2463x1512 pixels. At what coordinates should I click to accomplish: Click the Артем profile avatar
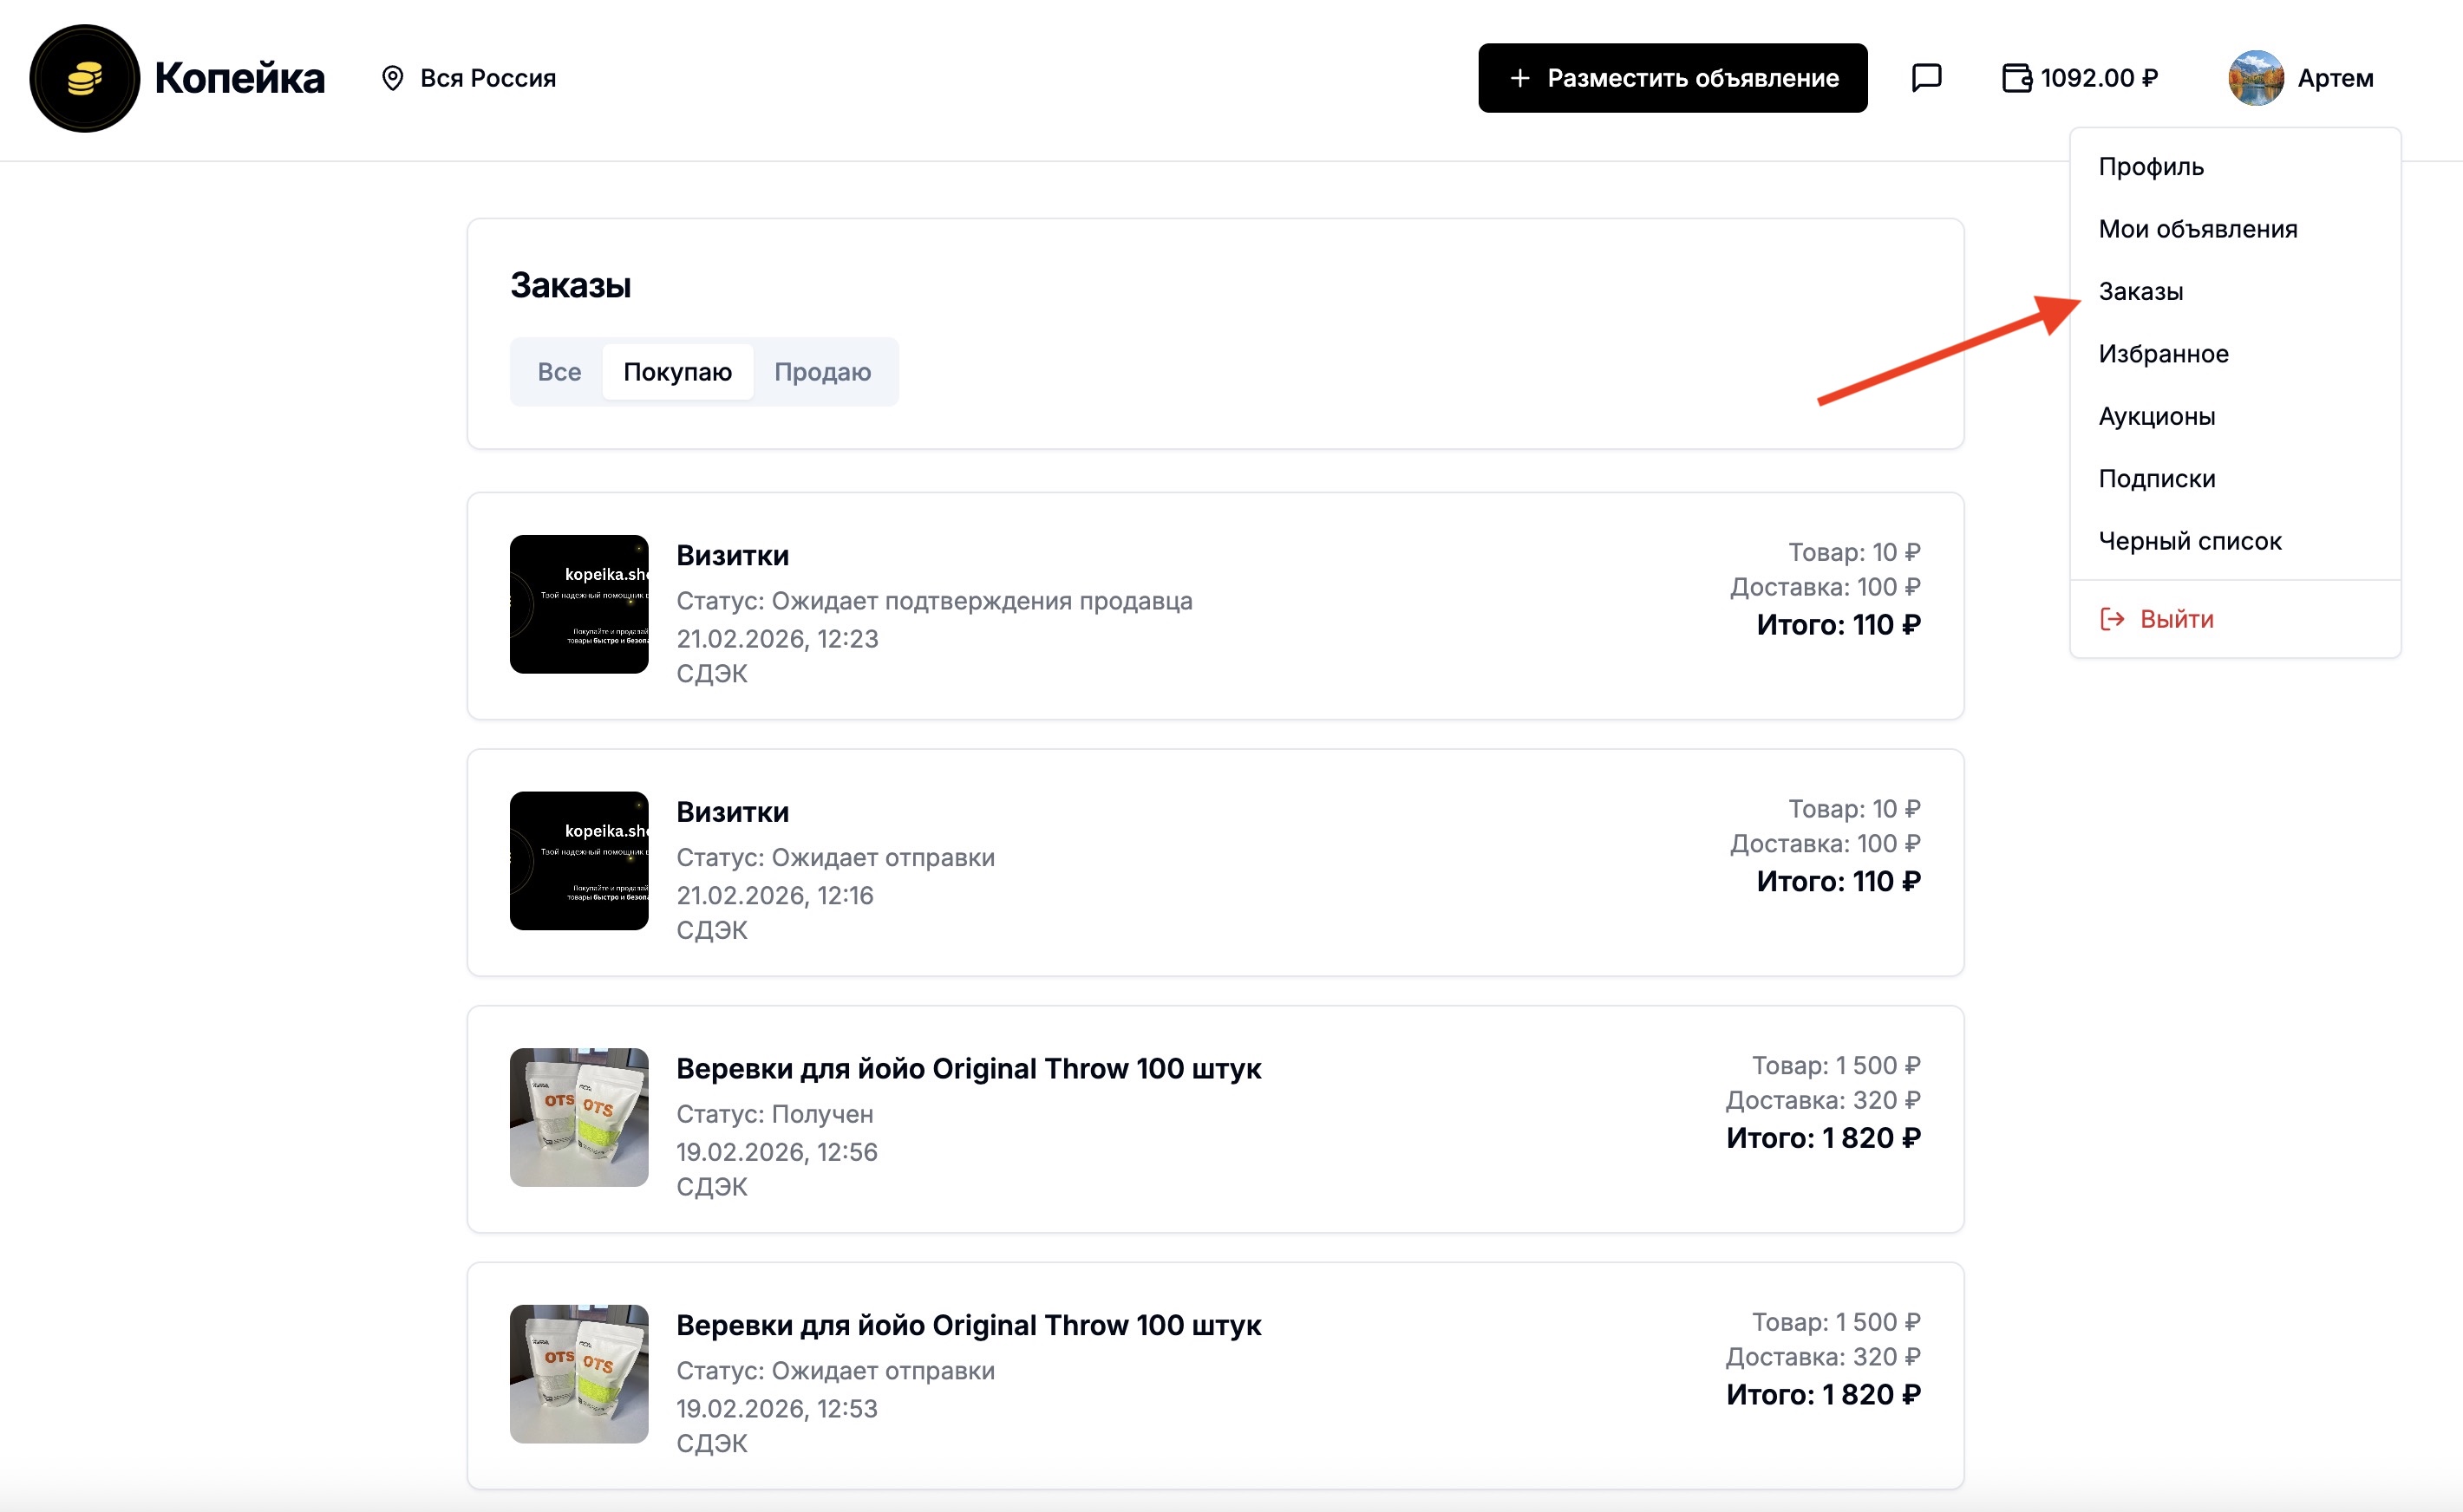2255,78
